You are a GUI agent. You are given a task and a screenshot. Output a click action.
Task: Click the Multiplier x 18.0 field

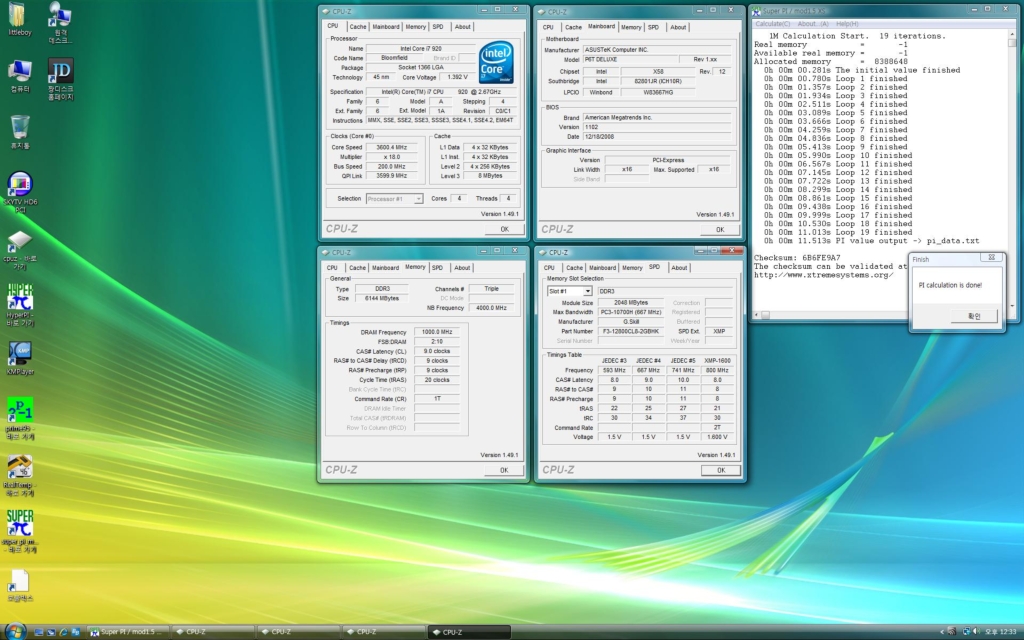click(392, 157)
